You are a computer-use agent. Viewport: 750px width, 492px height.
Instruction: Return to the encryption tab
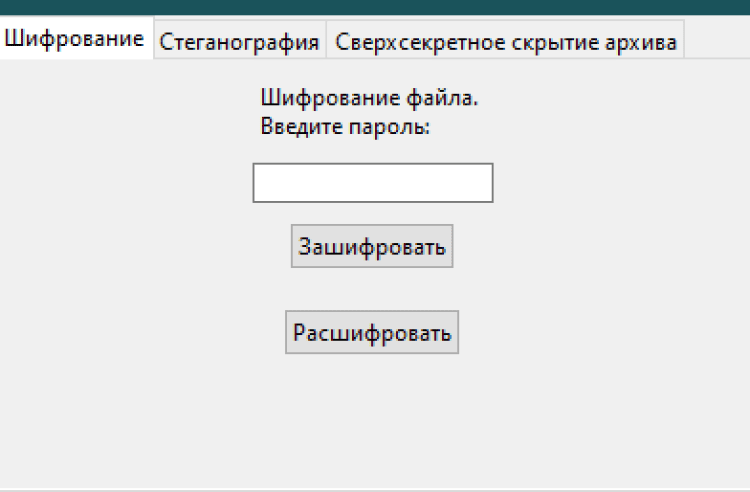point(75,40)
